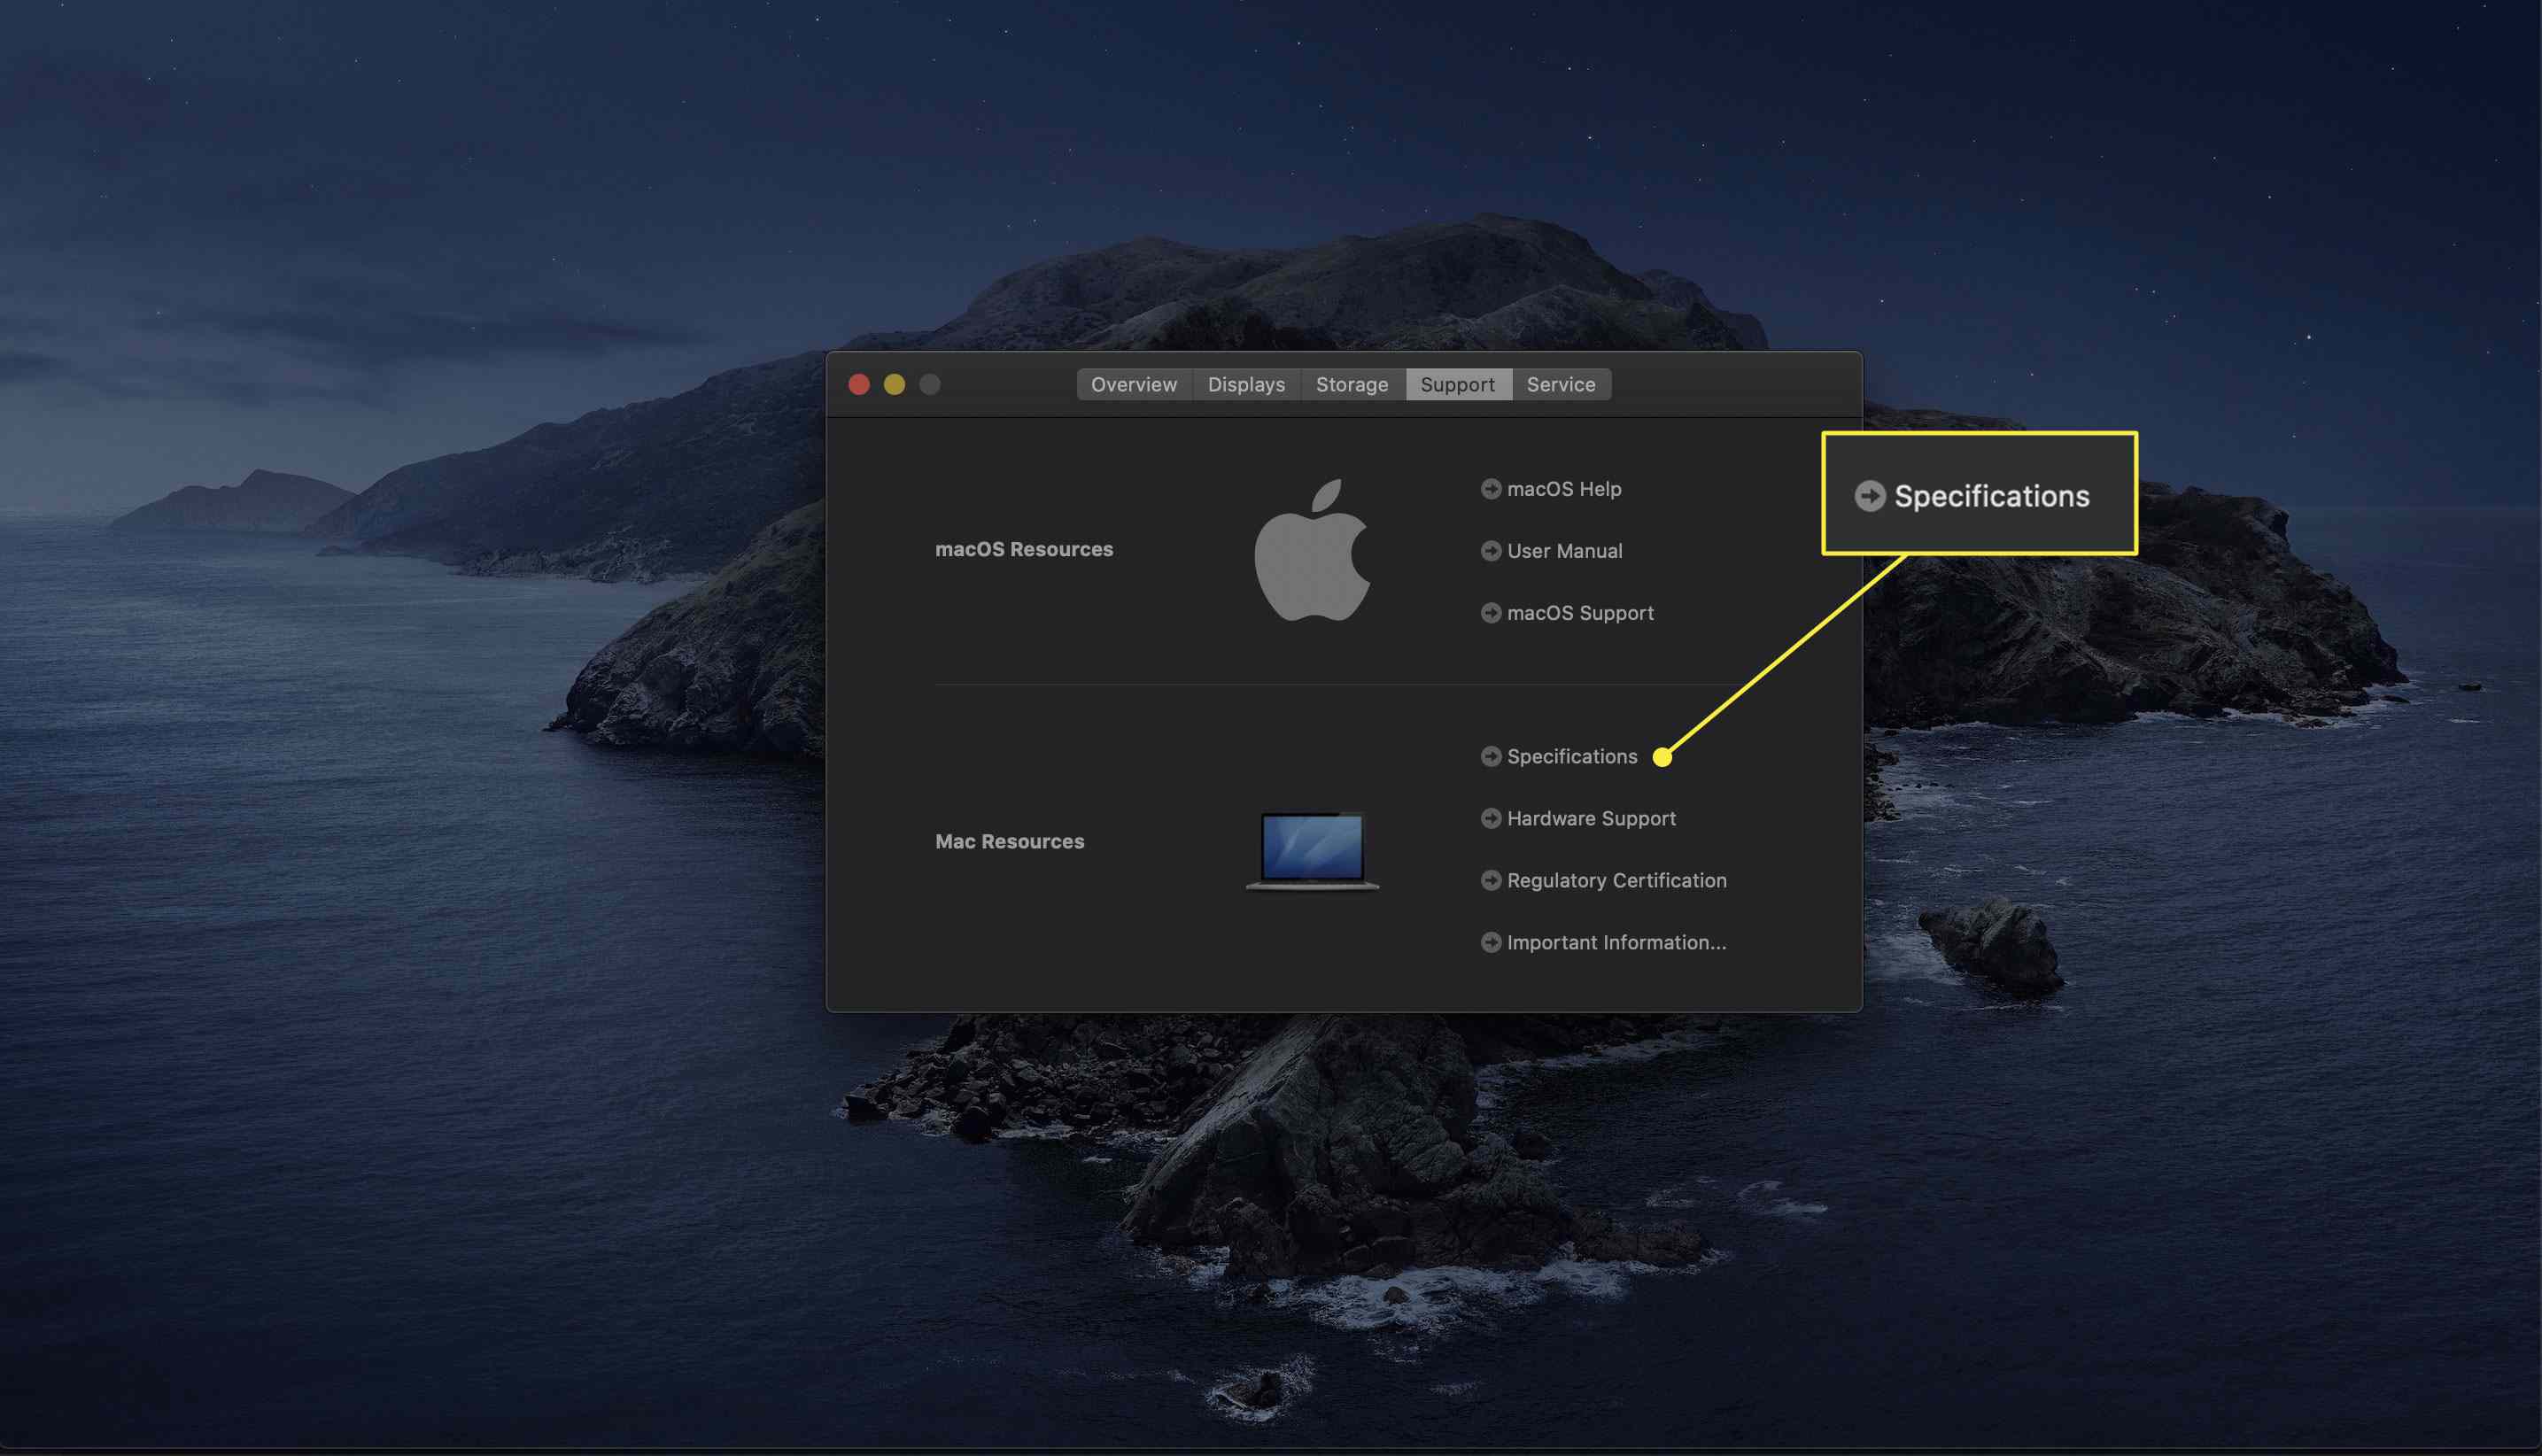Open Specifications link under Mac Resources
Image resolution: width=2542 pixels, height=1456 pixels.
click(x=1568, y=755)
